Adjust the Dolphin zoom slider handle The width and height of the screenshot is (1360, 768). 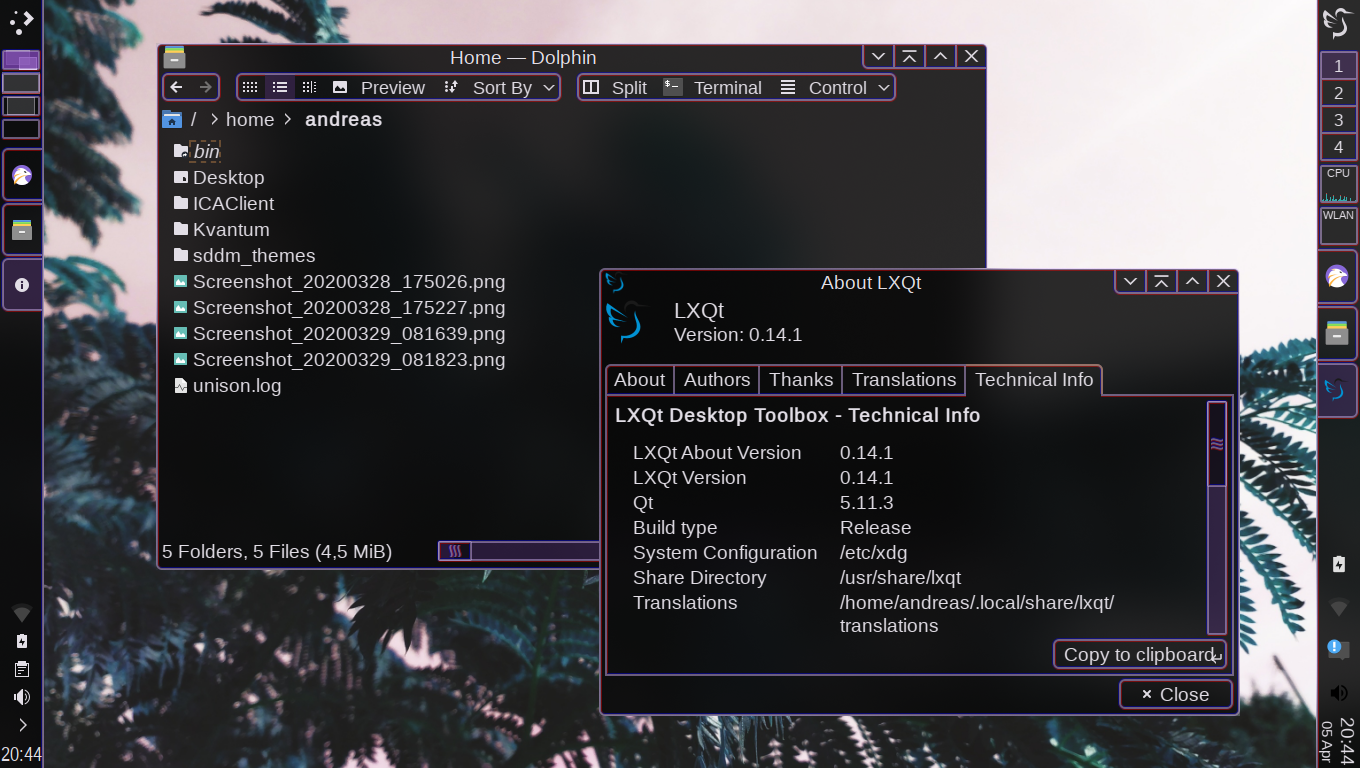pos(455,551)
